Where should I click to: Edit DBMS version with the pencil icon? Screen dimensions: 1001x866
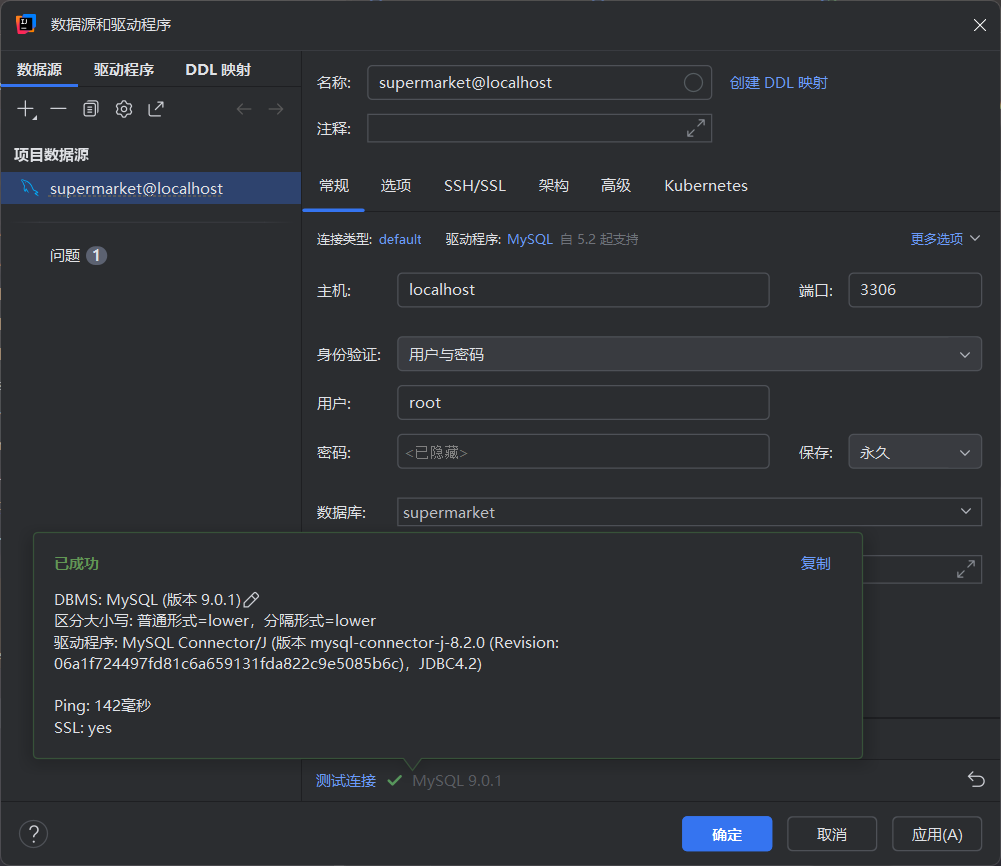point(252,600)
